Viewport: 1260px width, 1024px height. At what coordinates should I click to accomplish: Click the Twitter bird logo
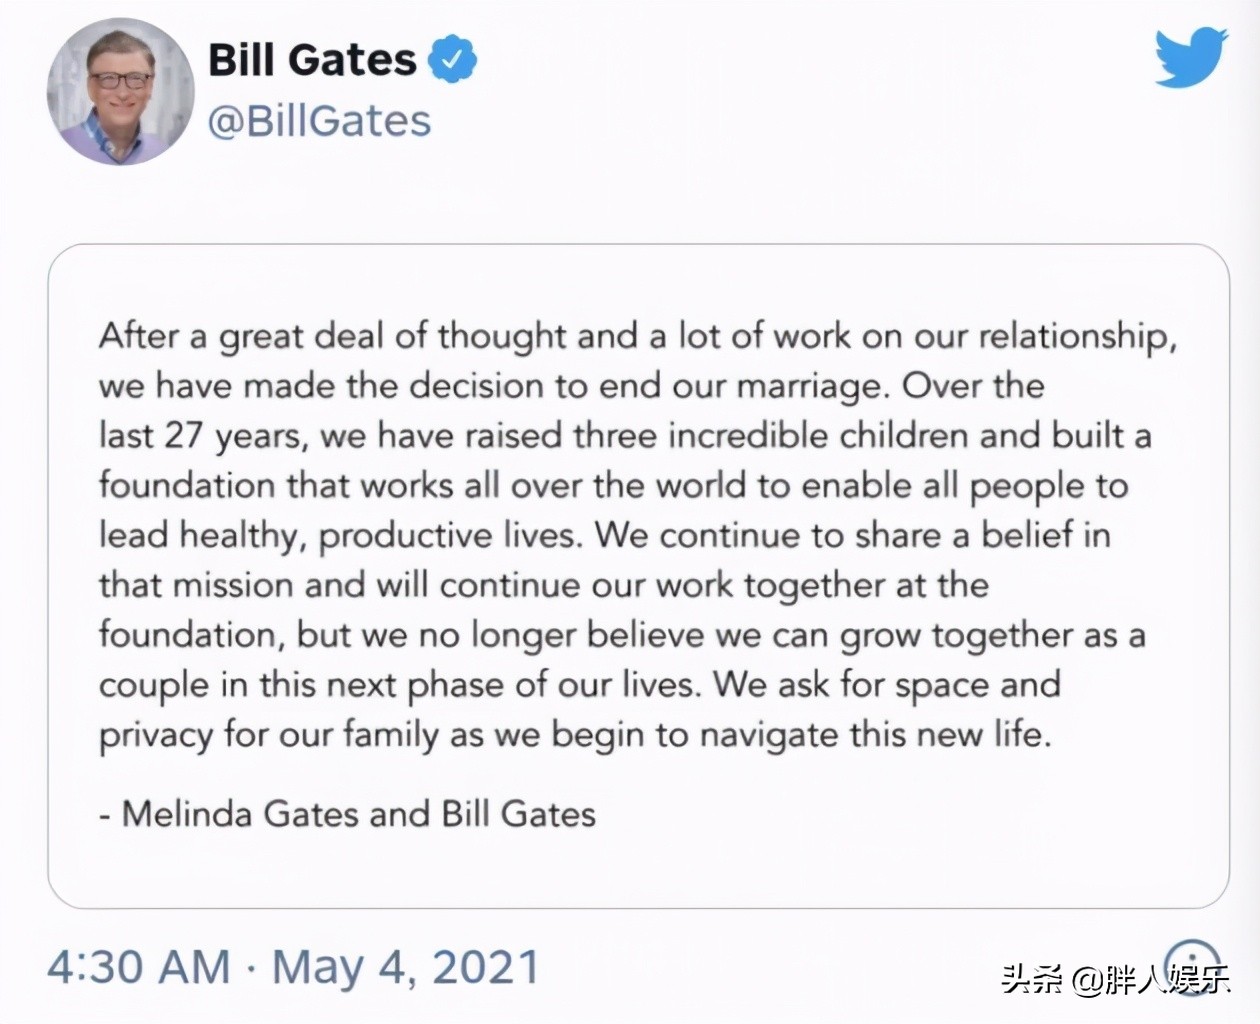pyautogui.click(x=1190, y=58)
